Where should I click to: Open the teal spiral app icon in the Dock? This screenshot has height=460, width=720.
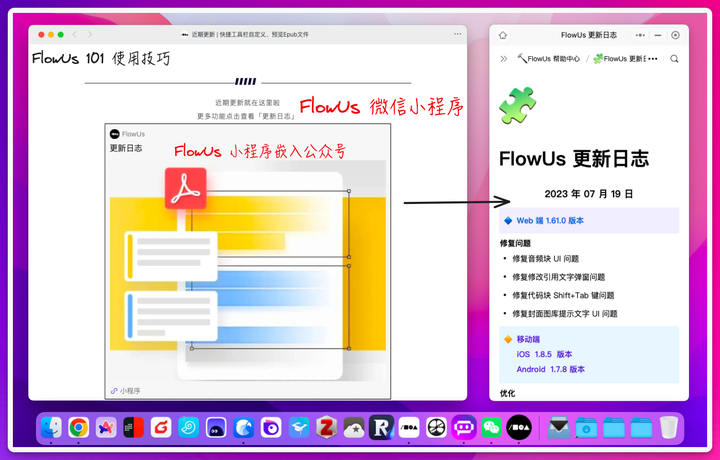189,427
